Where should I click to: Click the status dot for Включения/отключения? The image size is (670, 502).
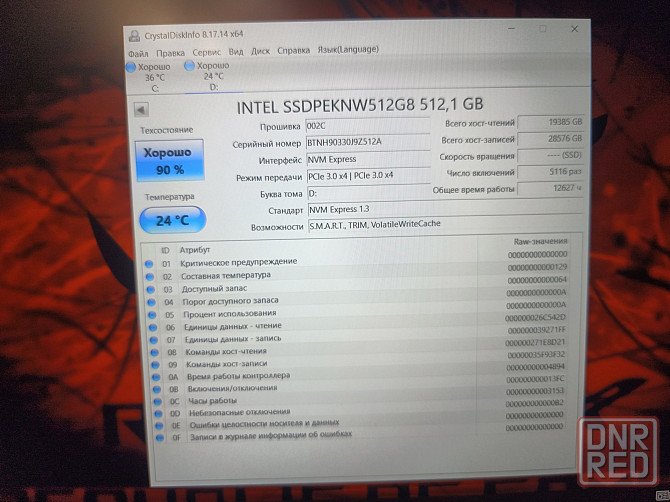tap(157, 390)
